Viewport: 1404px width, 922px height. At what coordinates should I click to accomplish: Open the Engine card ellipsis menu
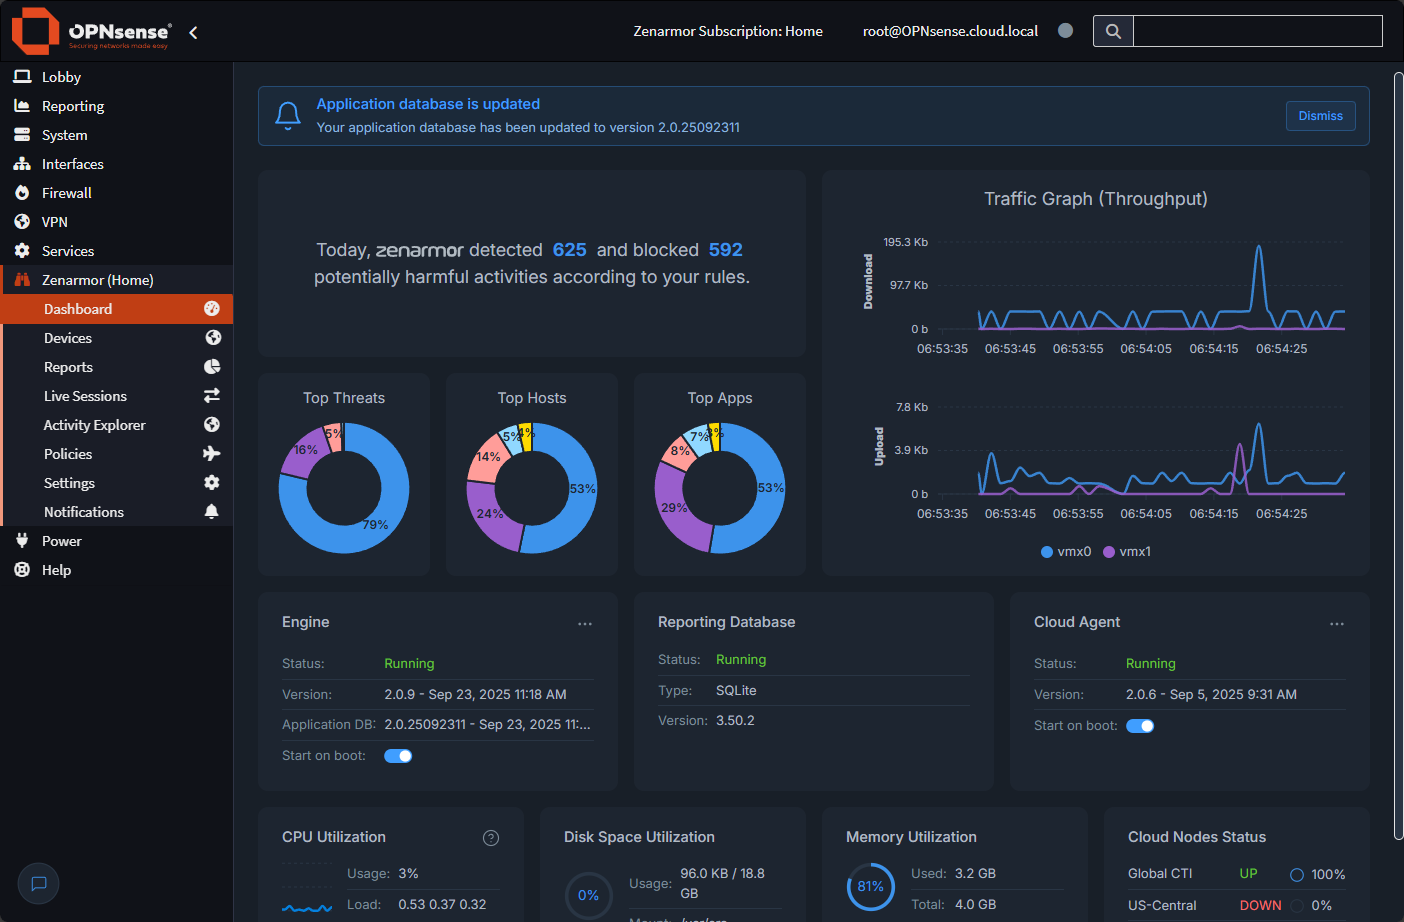coord(585,623)
